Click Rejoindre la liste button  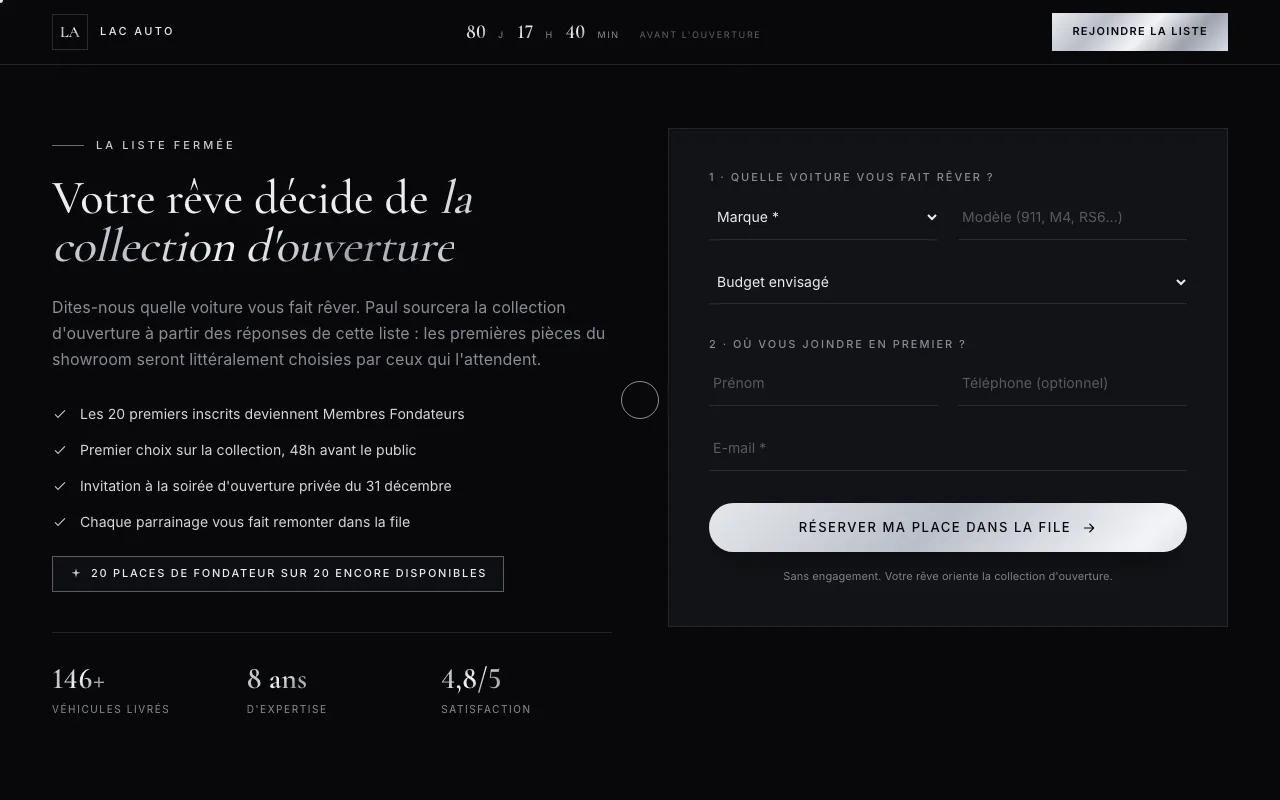(1140, 32)
